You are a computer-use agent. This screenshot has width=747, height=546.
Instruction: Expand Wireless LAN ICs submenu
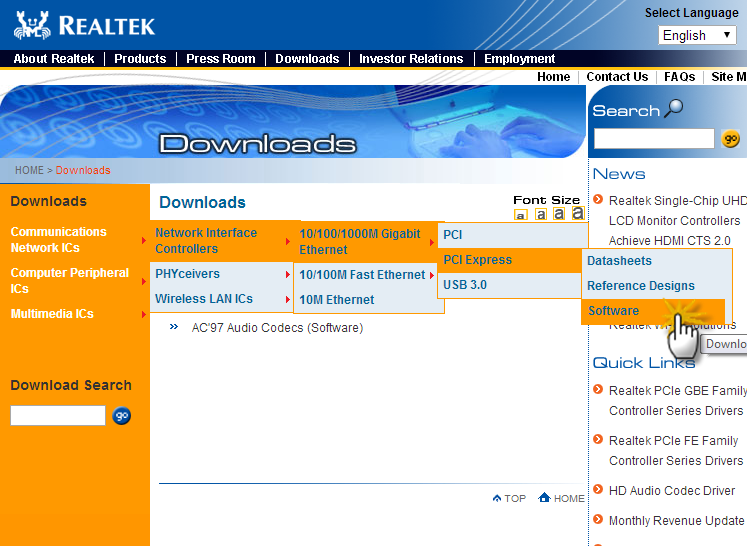288,299
